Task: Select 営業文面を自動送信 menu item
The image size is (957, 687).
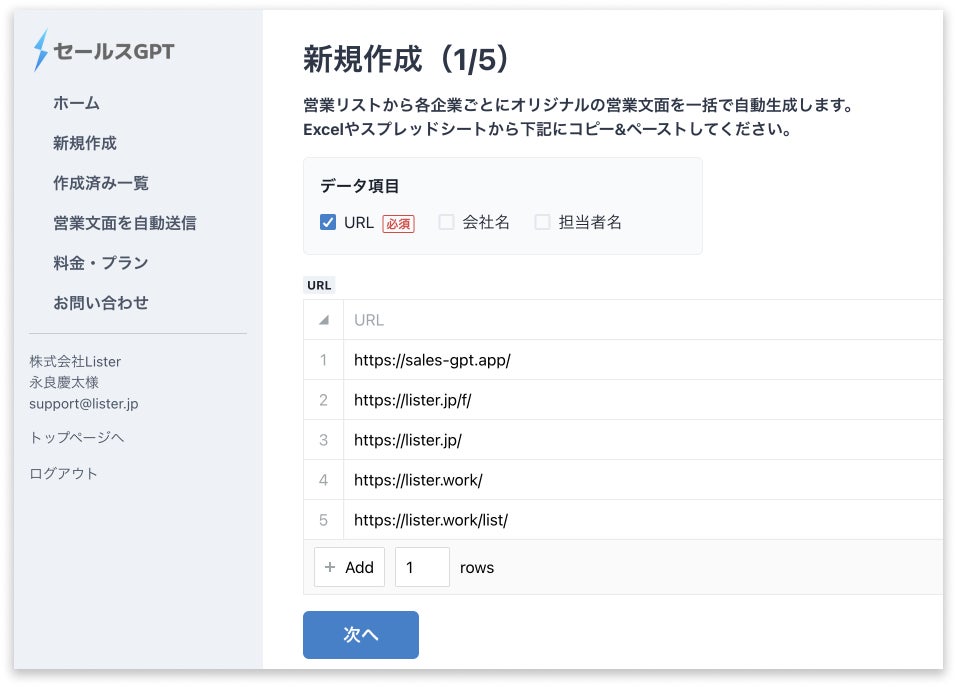Action: (x=124, y=223)
